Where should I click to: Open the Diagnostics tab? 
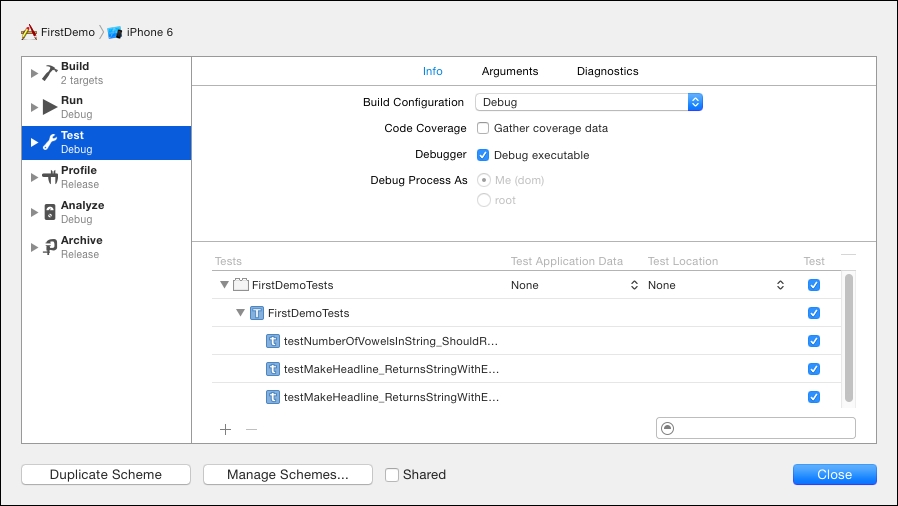tap(607, 71)
